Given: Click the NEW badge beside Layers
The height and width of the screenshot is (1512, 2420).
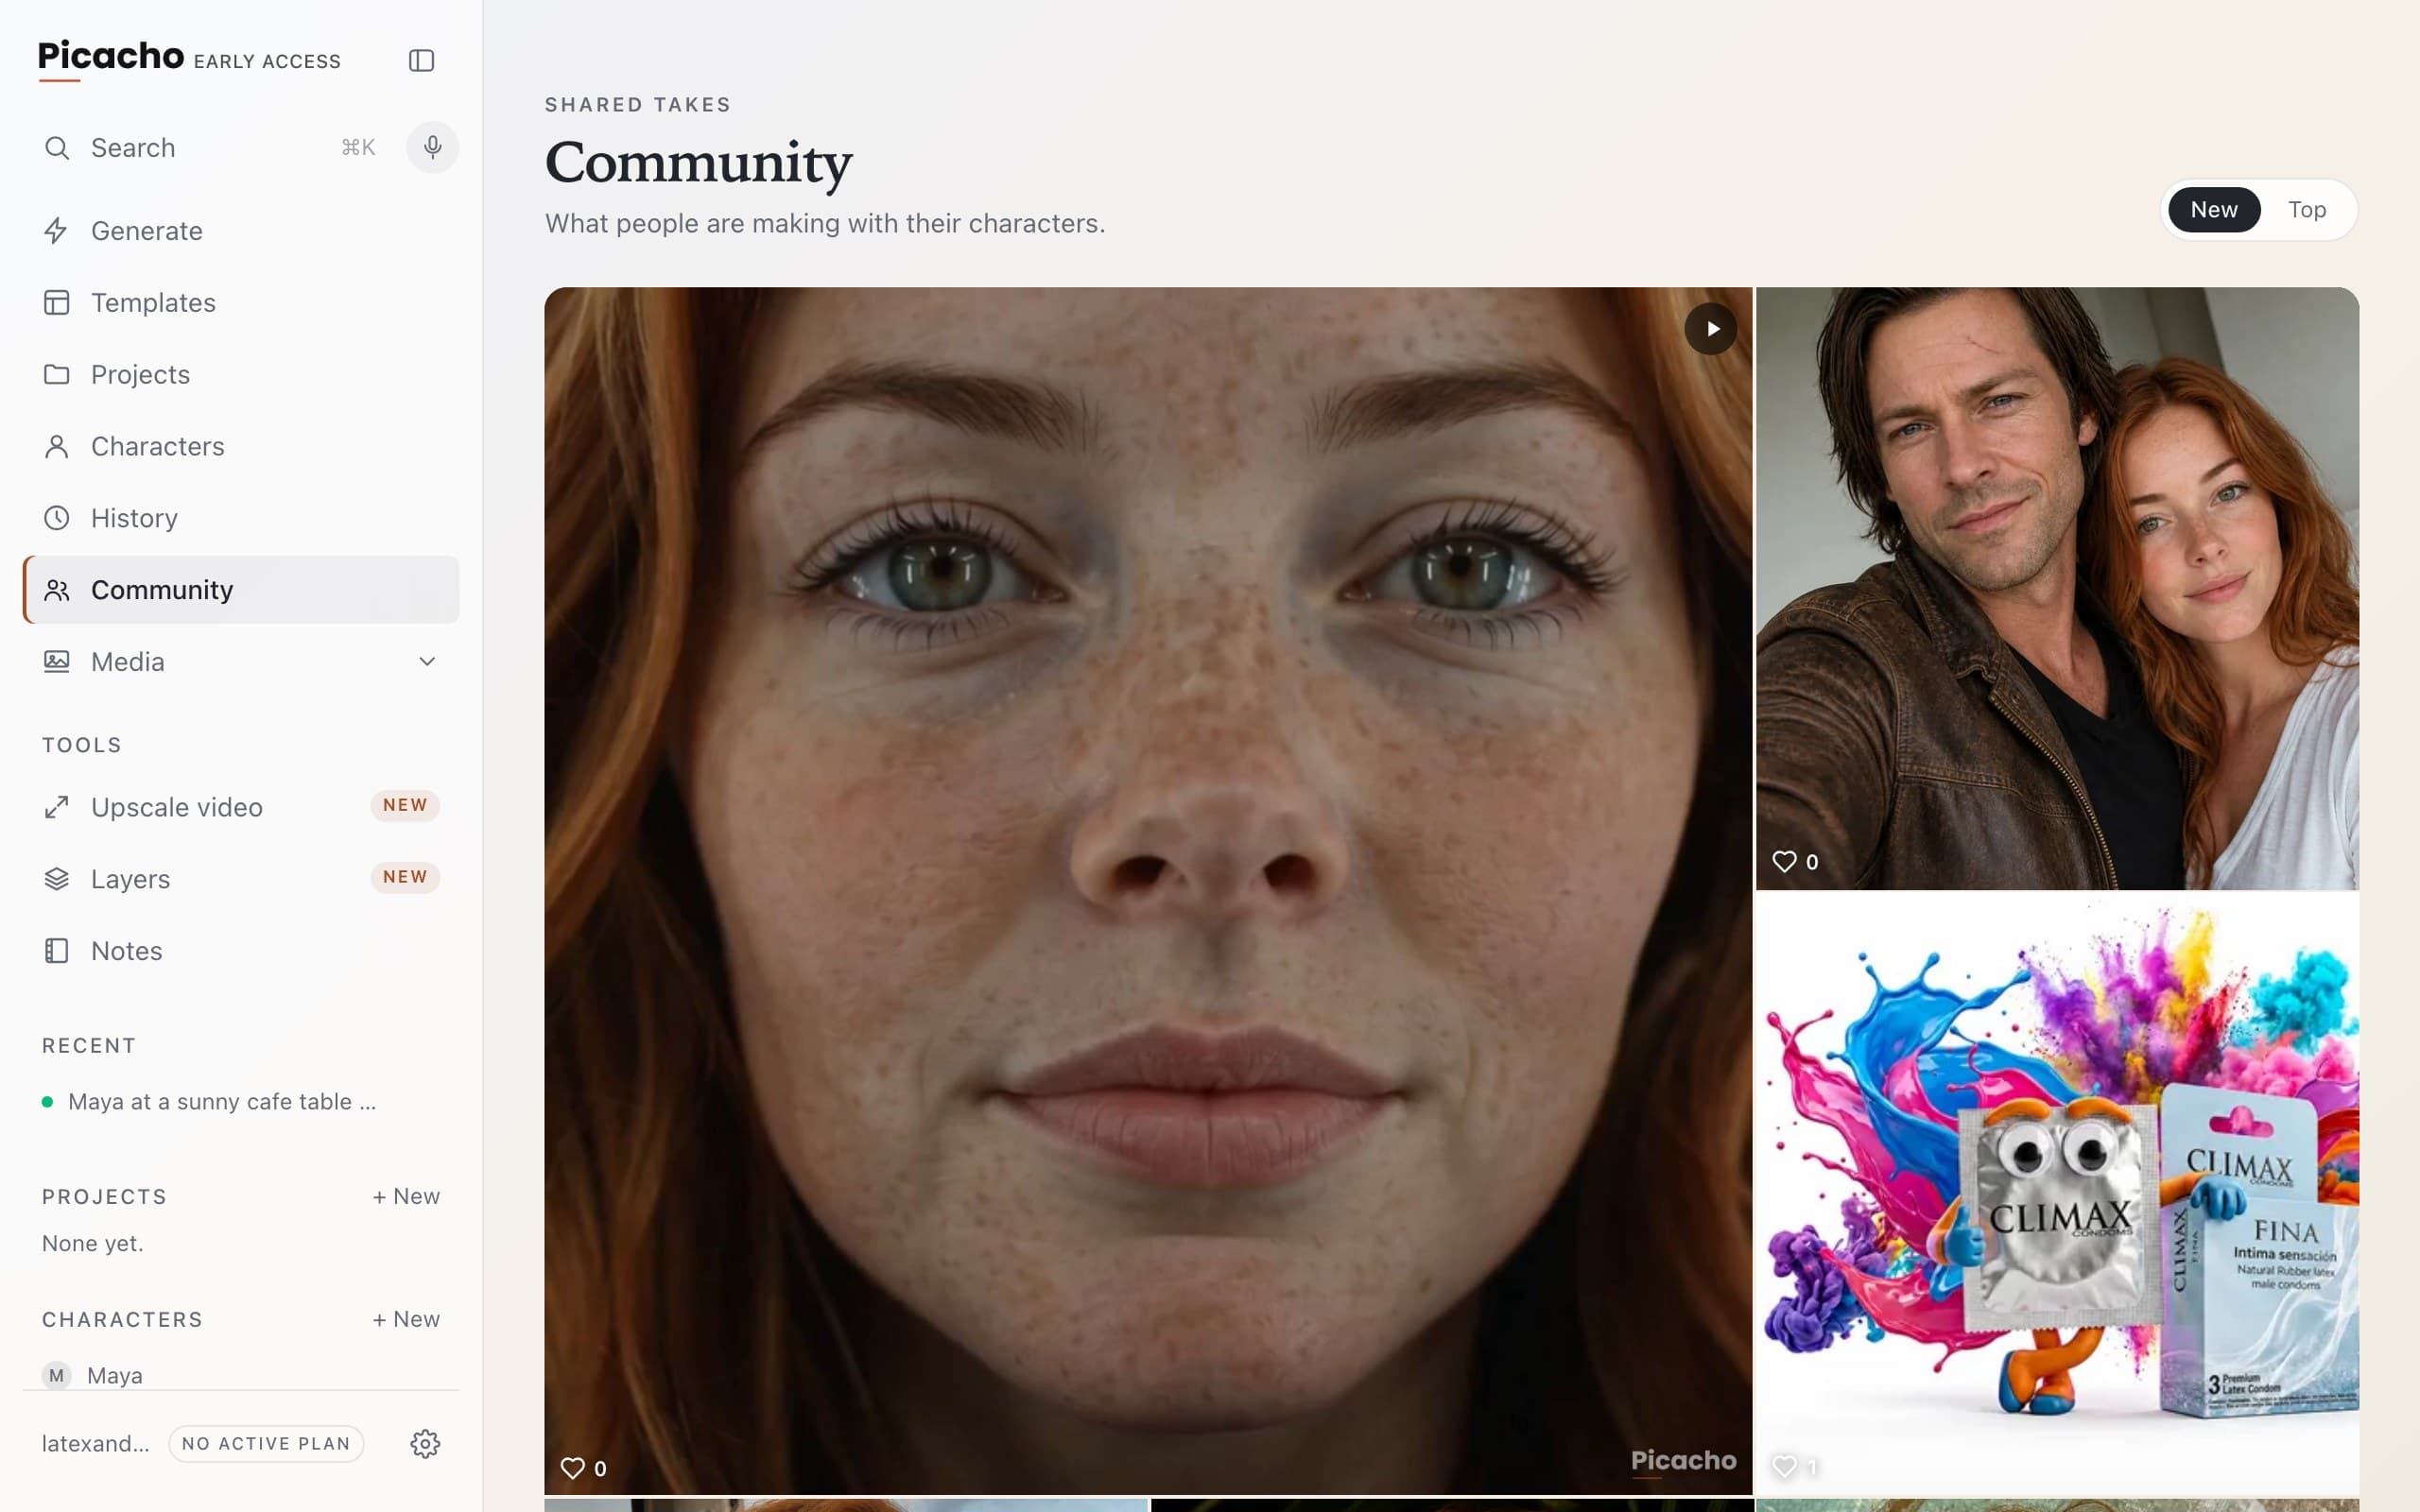Looking at the screenshot, I should pos(405,877).
